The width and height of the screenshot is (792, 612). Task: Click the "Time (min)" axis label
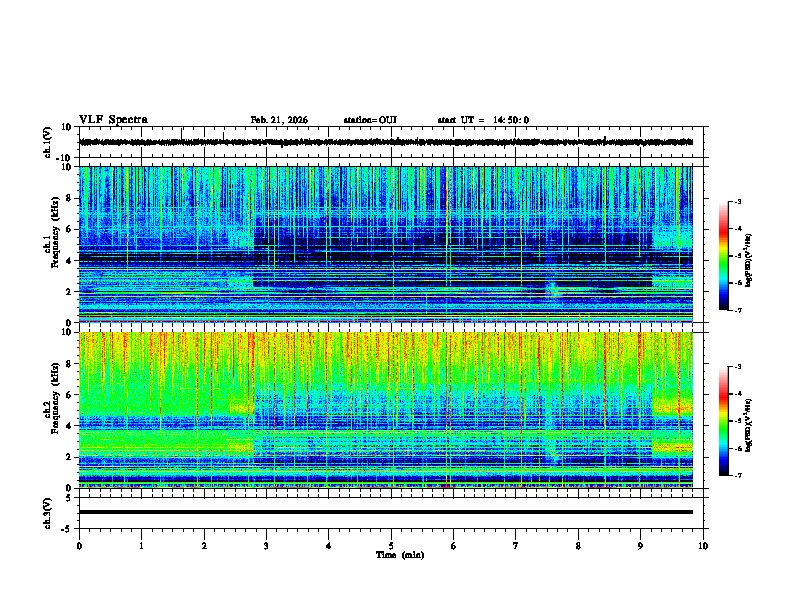click(x=400, y=555)
